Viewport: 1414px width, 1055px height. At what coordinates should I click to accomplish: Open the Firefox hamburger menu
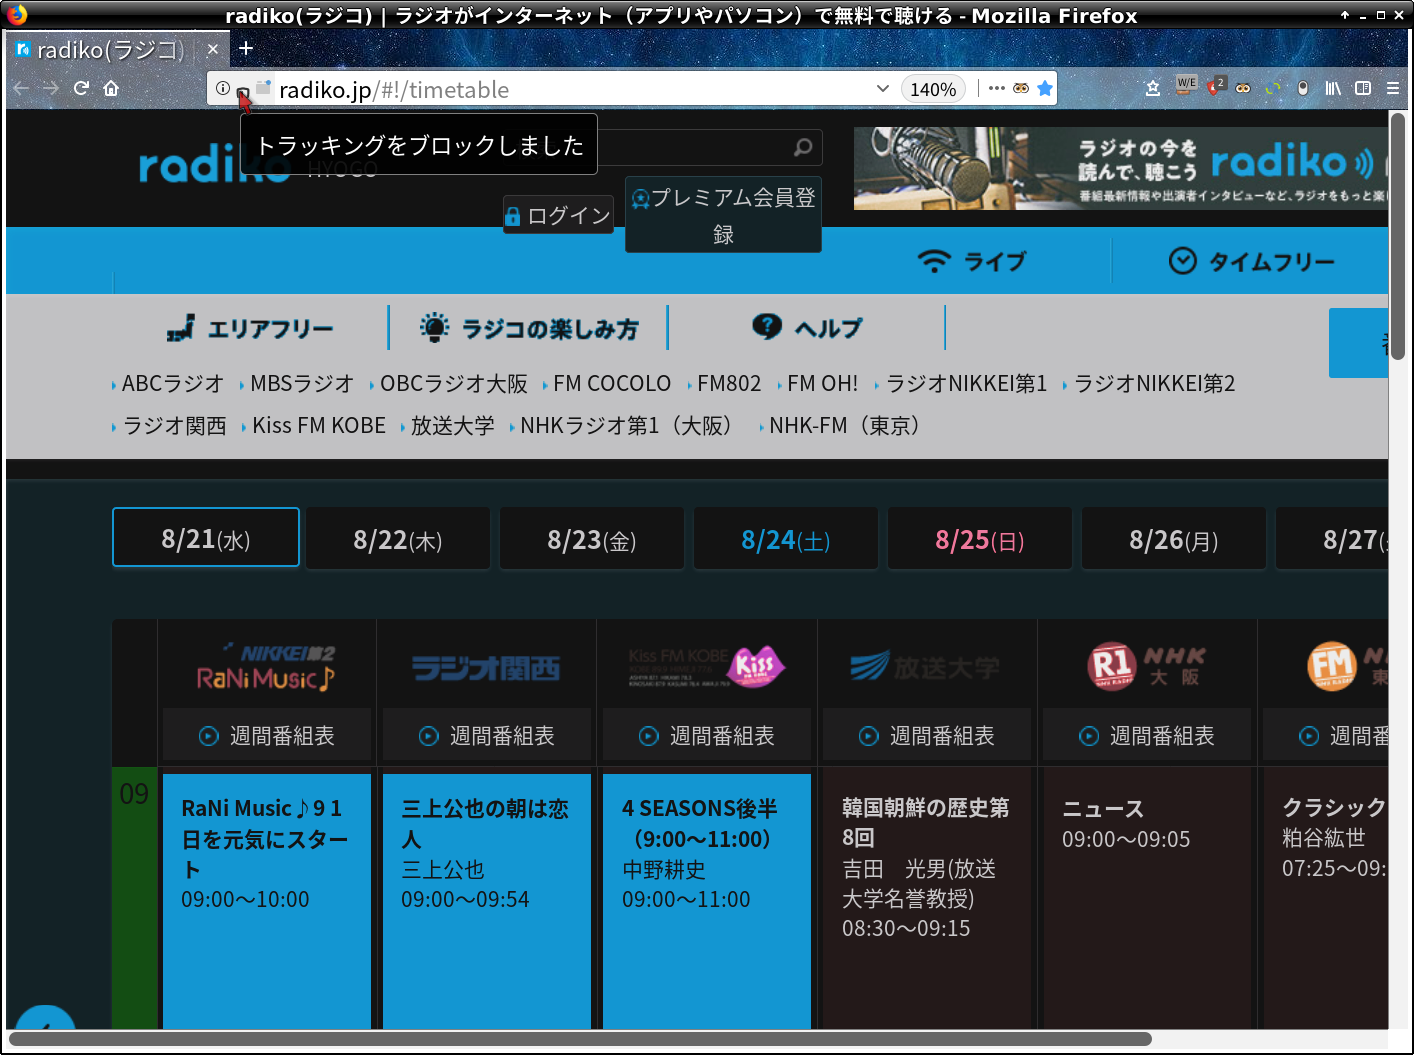(x=1393, y=88)
